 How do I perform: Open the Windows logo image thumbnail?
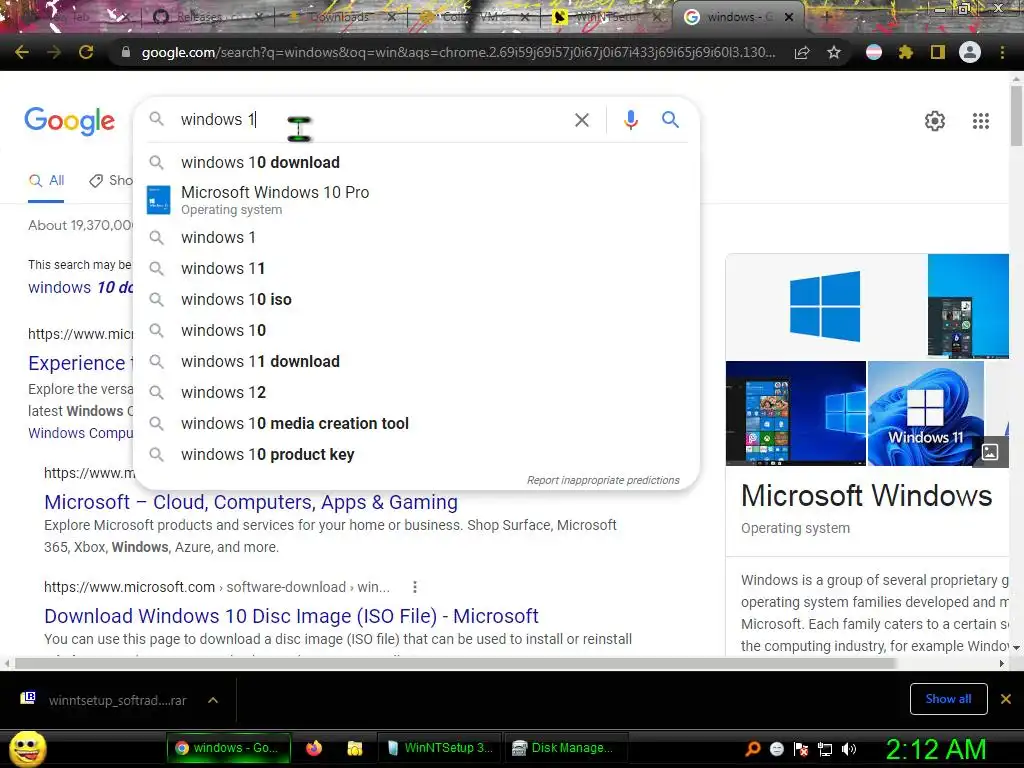point(825,306)
